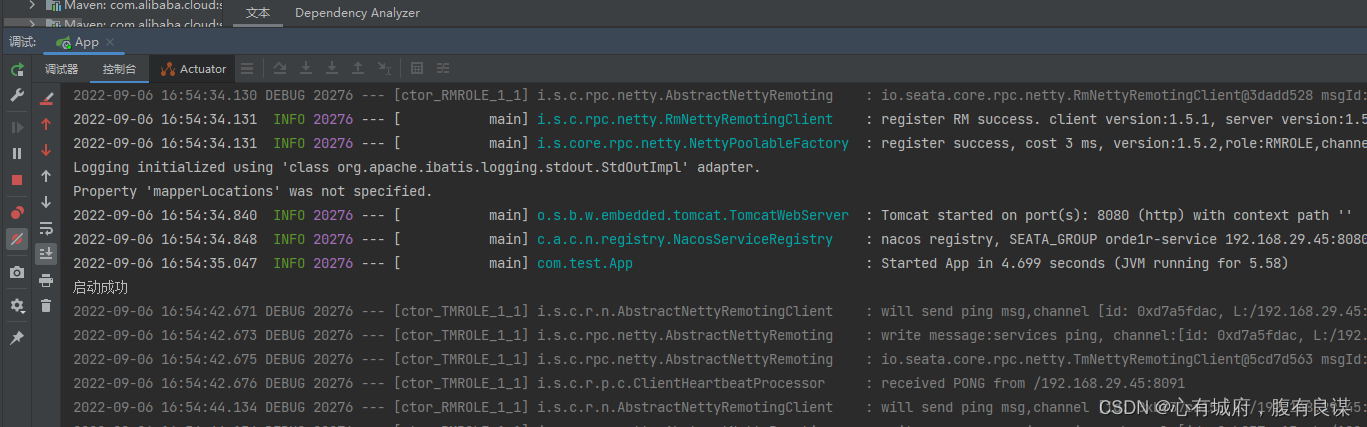The image size is (1367, 427).
Task: Toggle scroll to end of console
Action: (46, 254)
